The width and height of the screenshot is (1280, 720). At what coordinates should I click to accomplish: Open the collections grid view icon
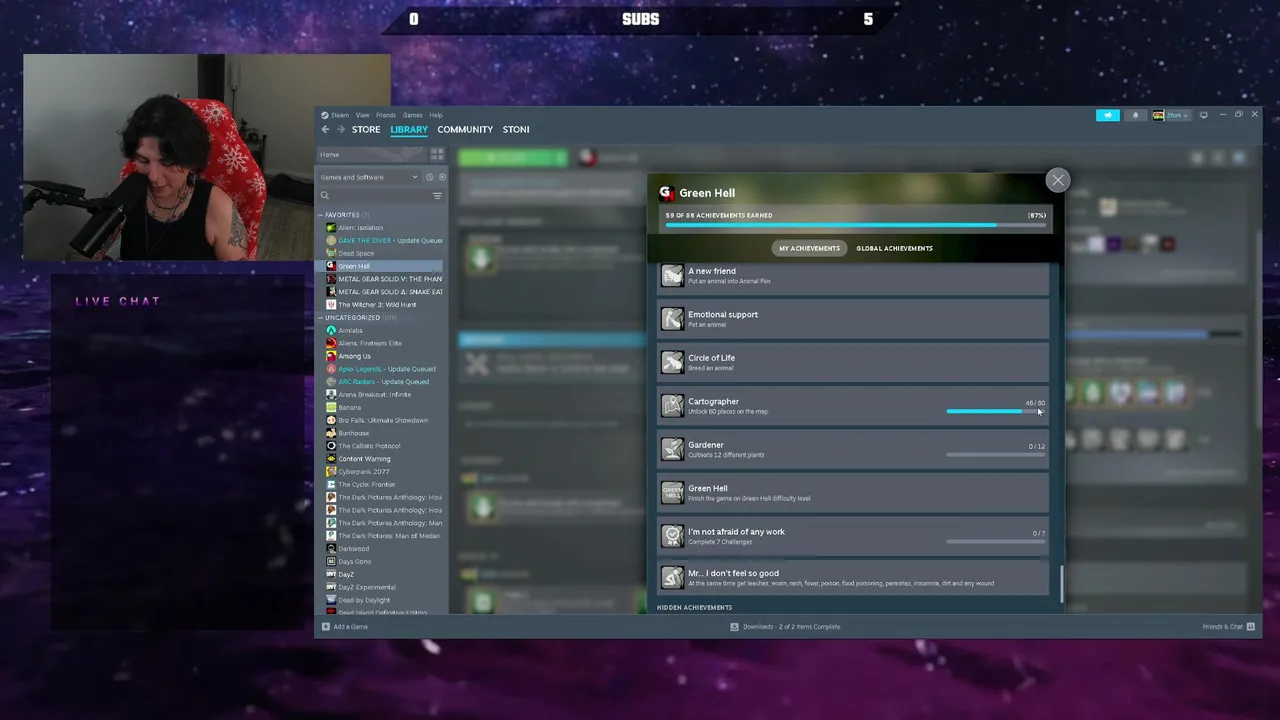[437, 155]
